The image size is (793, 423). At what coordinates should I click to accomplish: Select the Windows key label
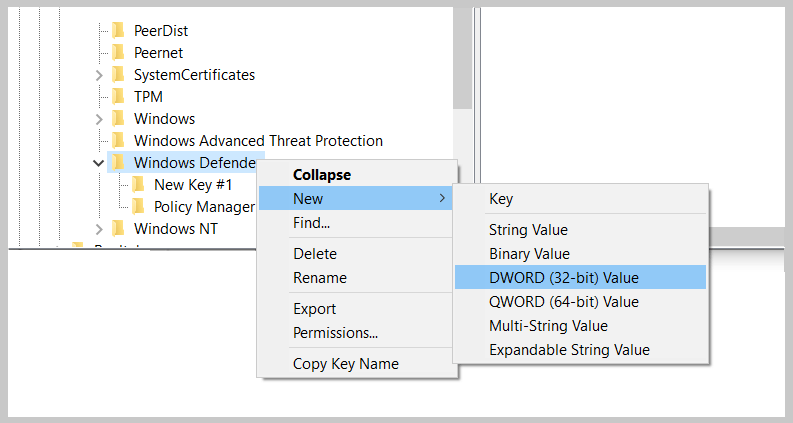(164, 119)
